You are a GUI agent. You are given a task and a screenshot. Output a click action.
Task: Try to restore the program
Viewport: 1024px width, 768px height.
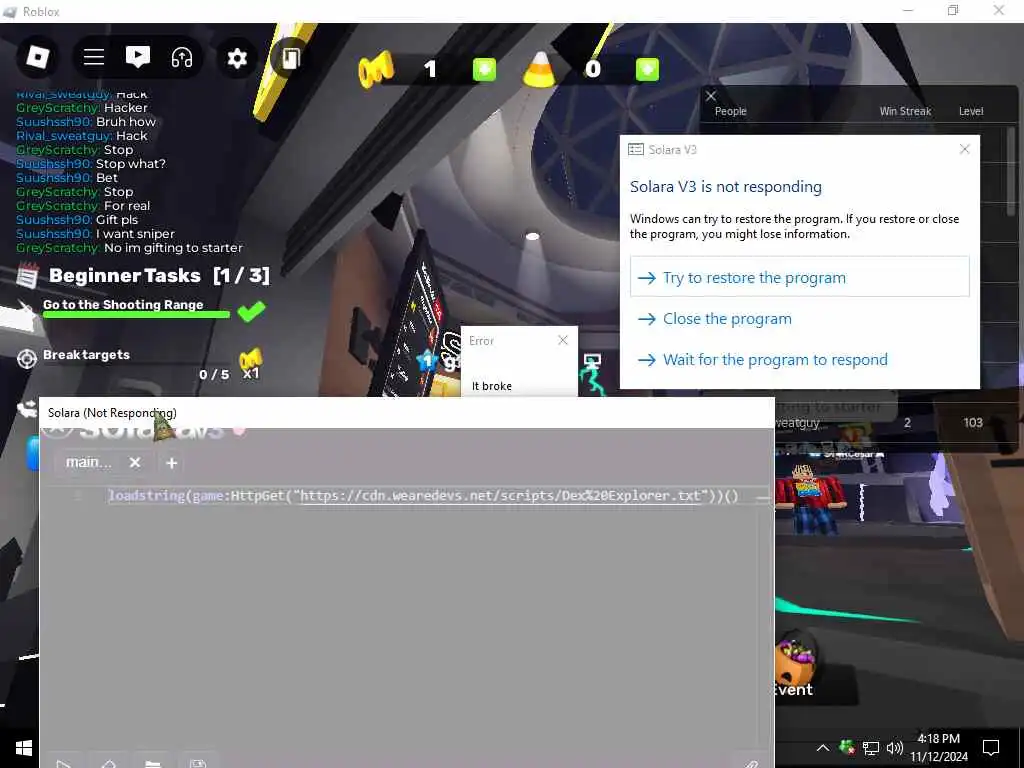(799, 277)
